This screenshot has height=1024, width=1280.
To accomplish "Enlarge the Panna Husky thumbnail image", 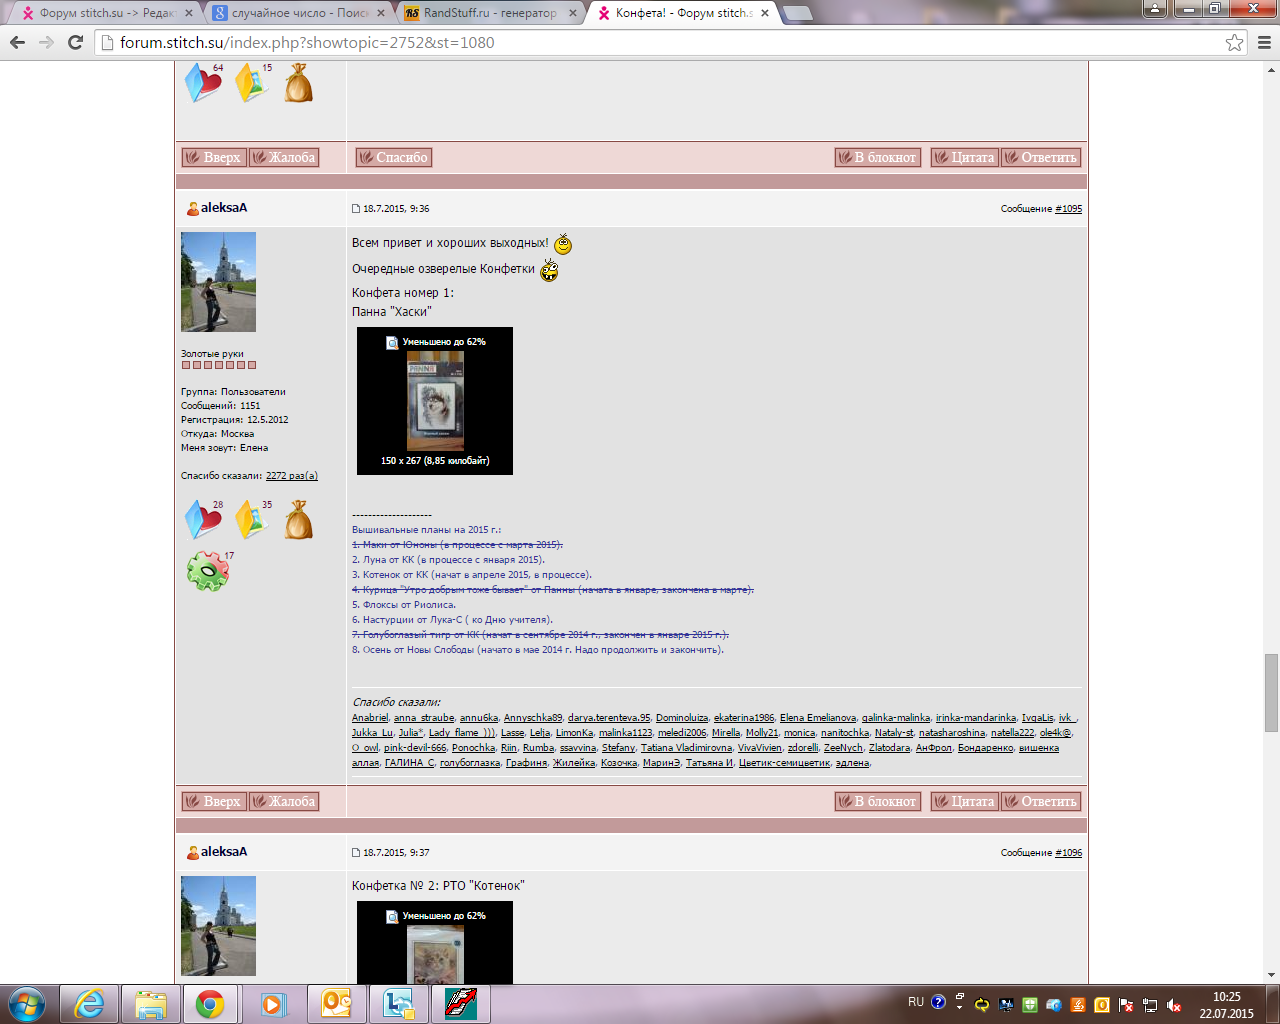I will (x=435, y=401).
